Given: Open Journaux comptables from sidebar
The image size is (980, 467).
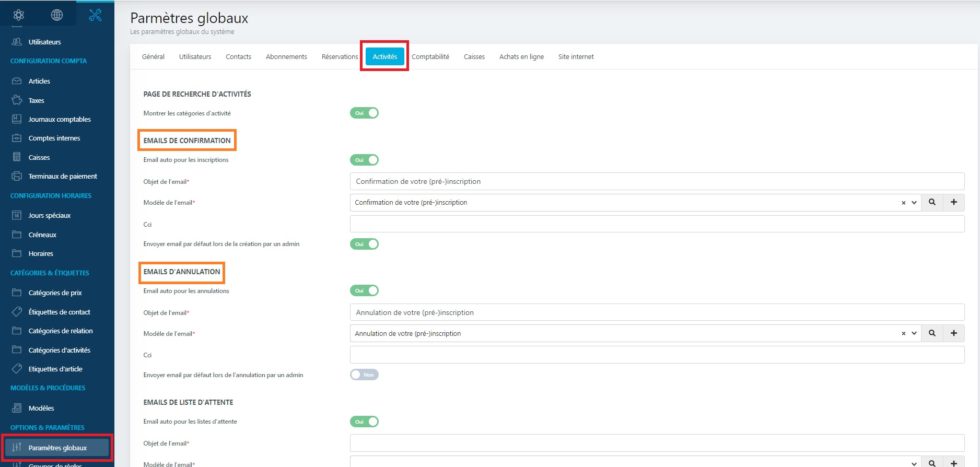Looking at the screenshot, I should 59,119.
